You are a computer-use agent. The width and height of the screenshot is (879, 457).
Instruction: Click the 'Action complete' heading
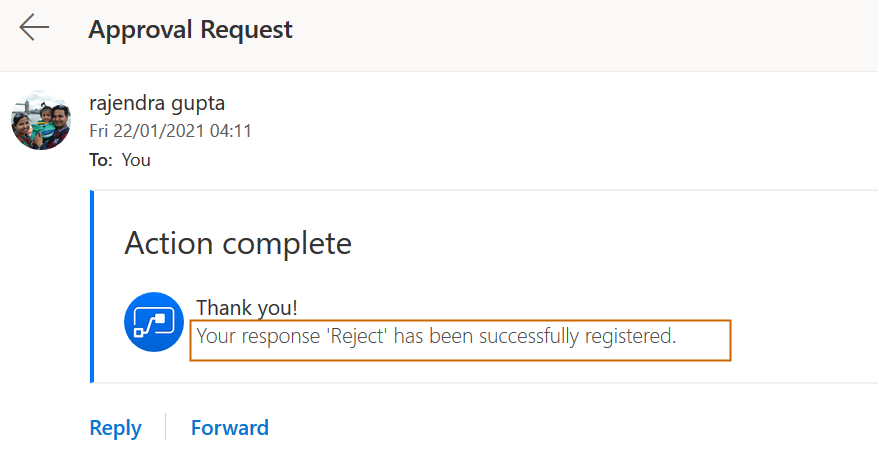(238, 243)
